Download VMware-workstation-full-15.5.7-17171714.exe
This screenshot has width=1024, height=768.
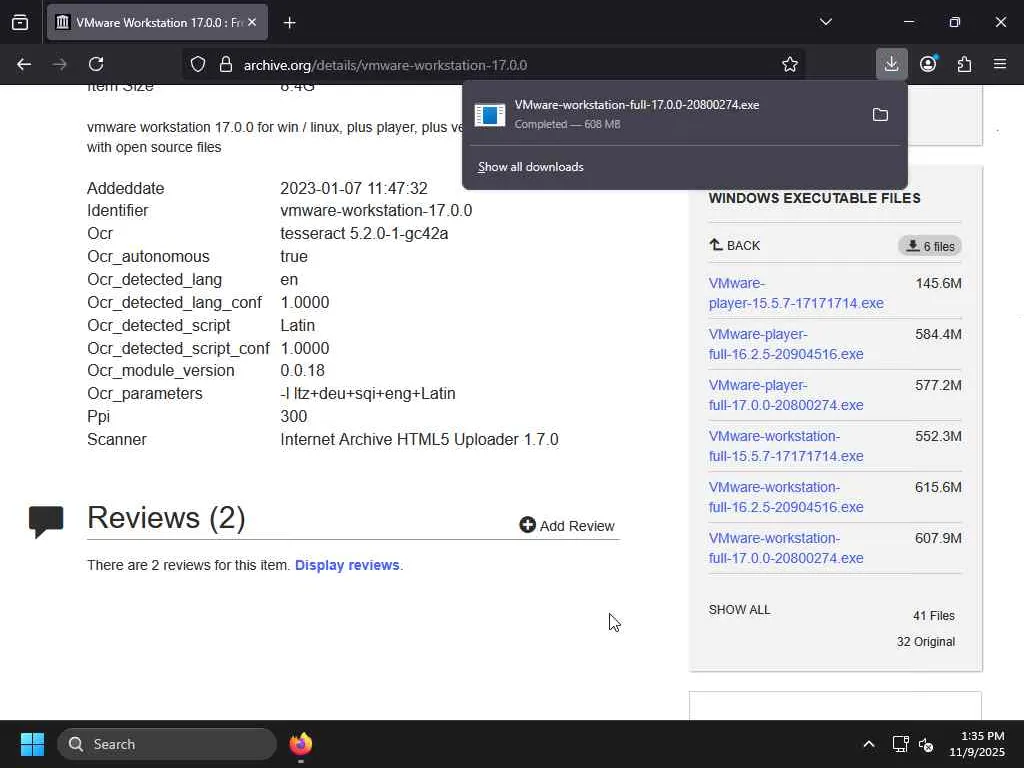coord(786,446)
